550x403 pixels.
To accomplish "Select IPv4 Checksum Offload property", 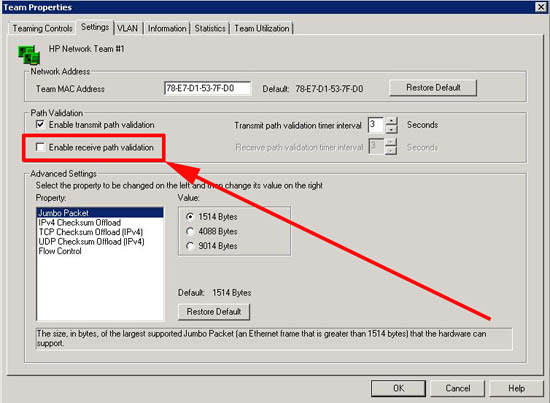I will (x=80, y=223).
